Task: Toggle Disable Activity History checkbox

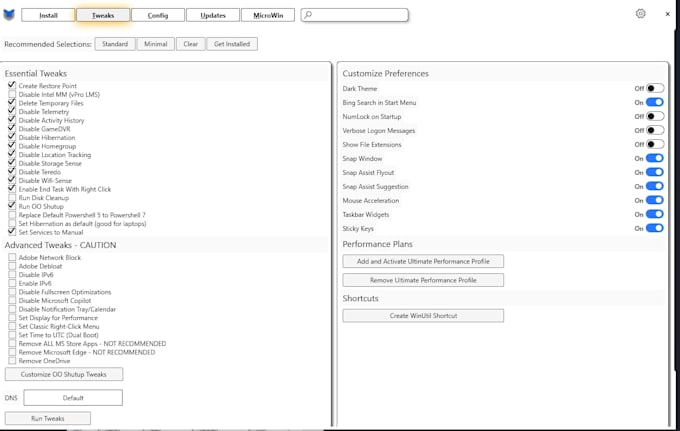Action: (12, 120)
